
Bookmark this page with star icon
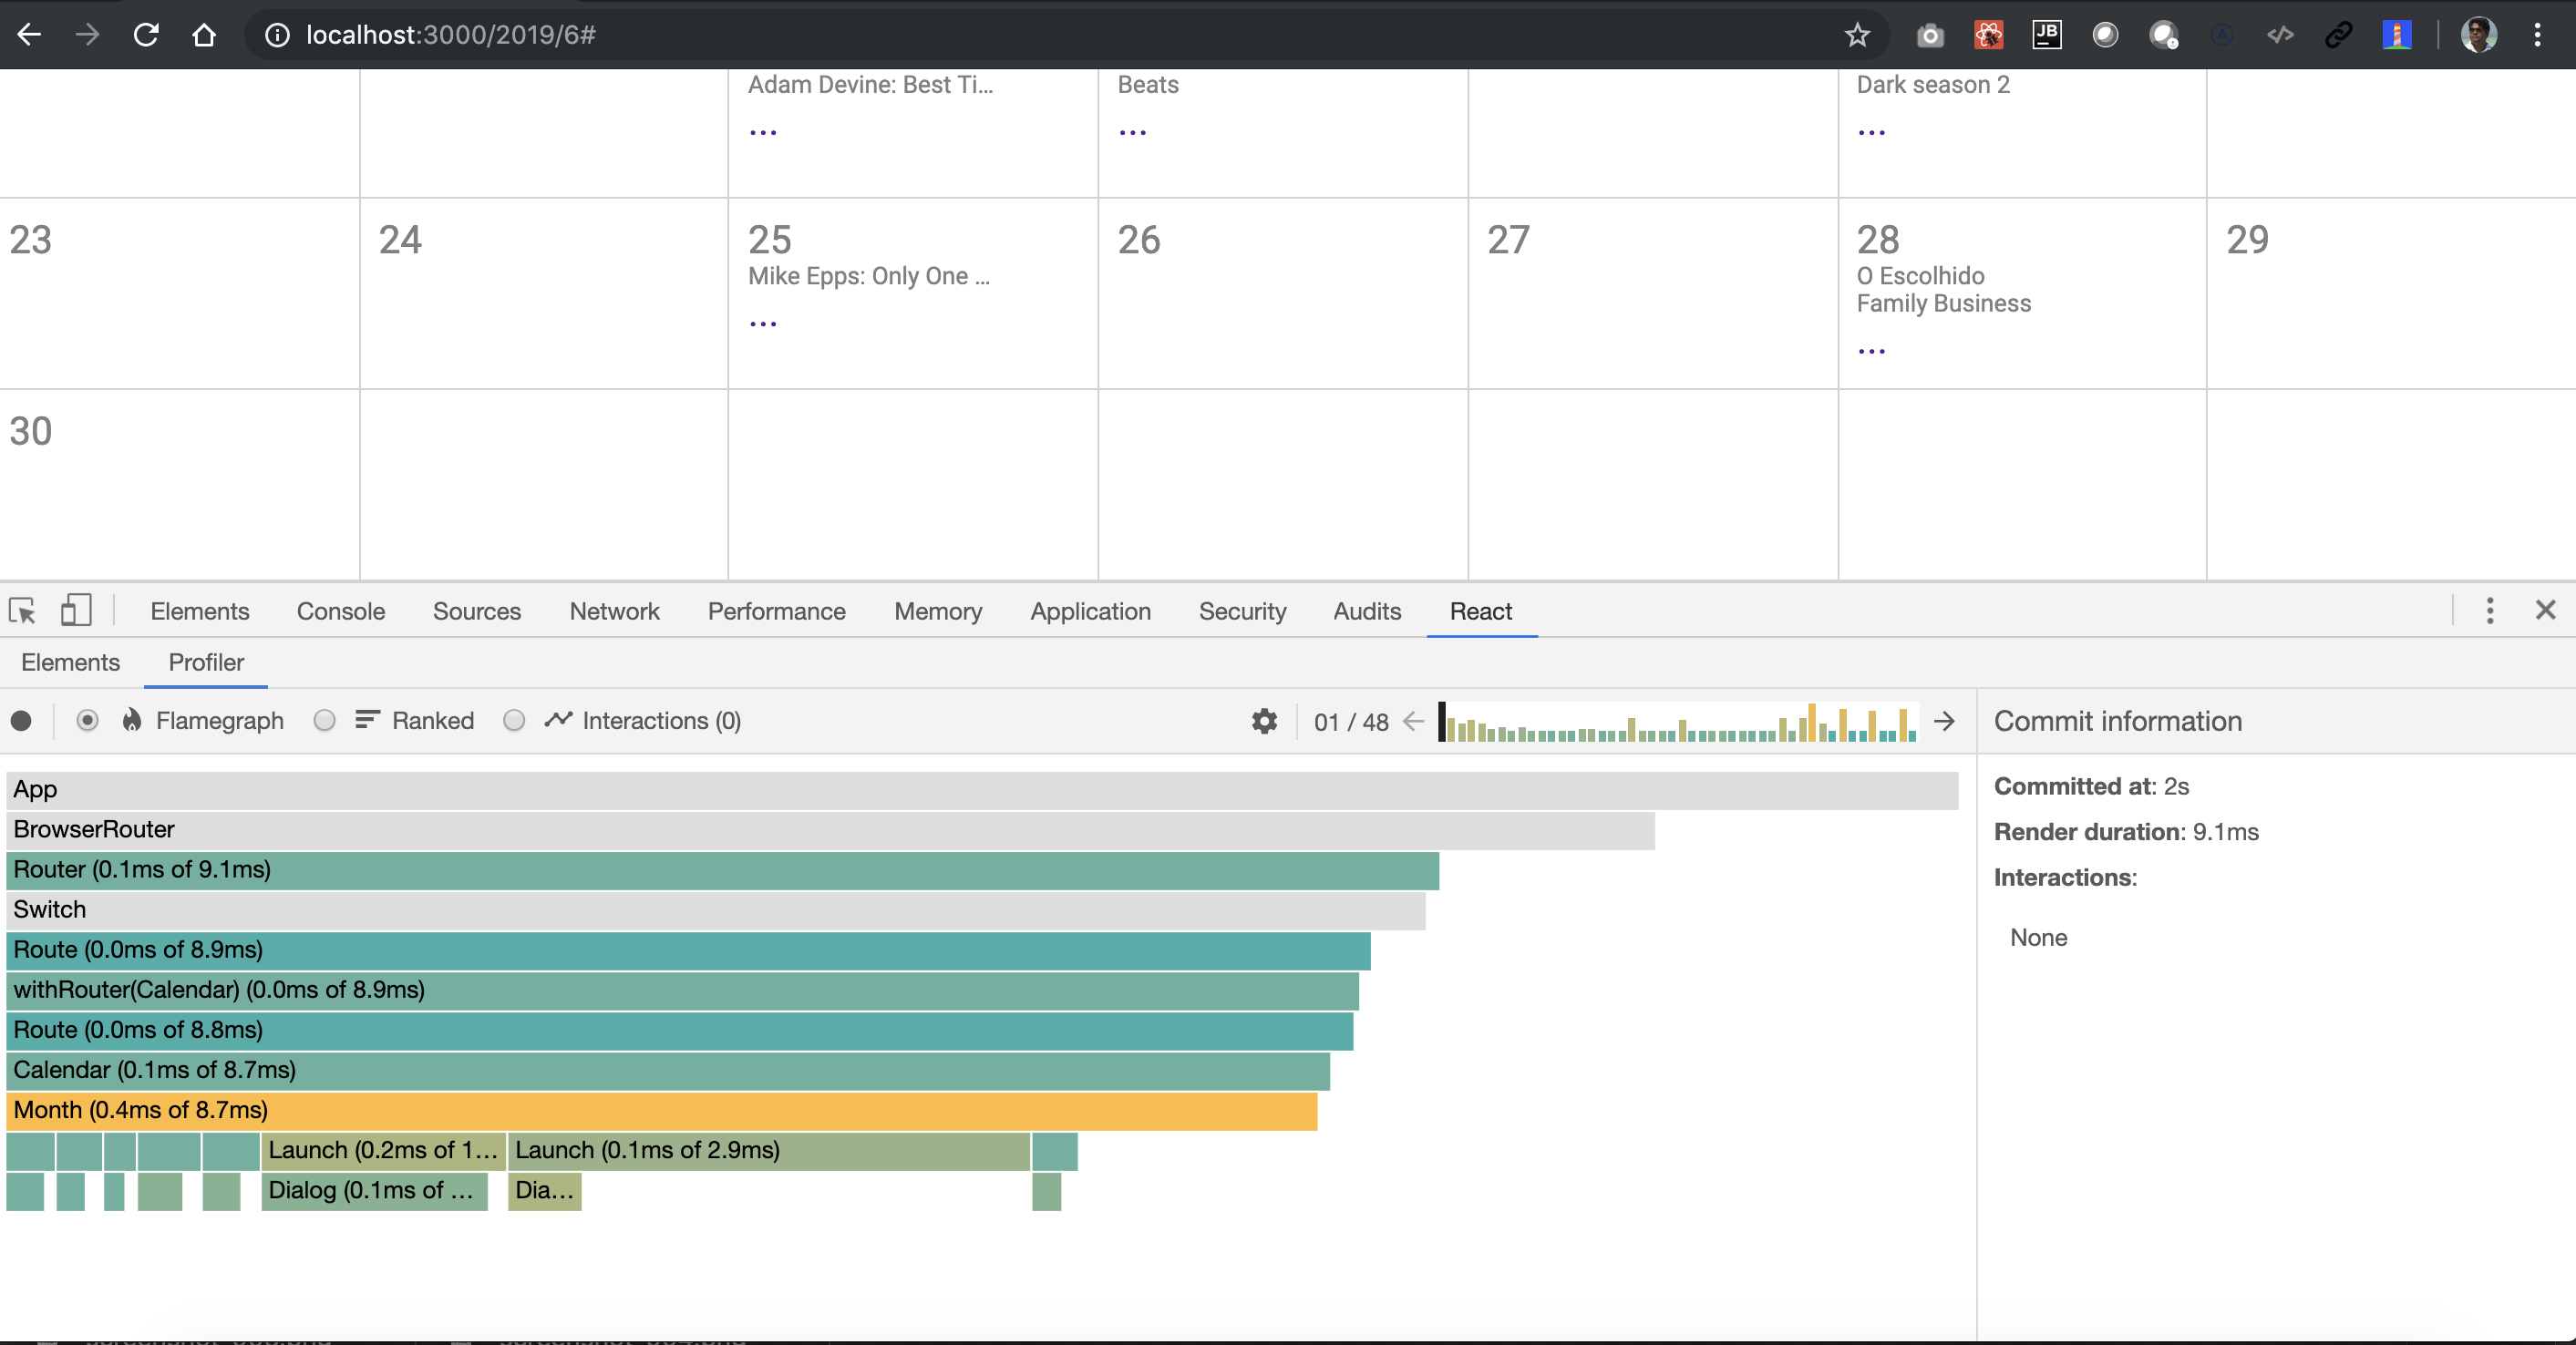point(1857,35)
